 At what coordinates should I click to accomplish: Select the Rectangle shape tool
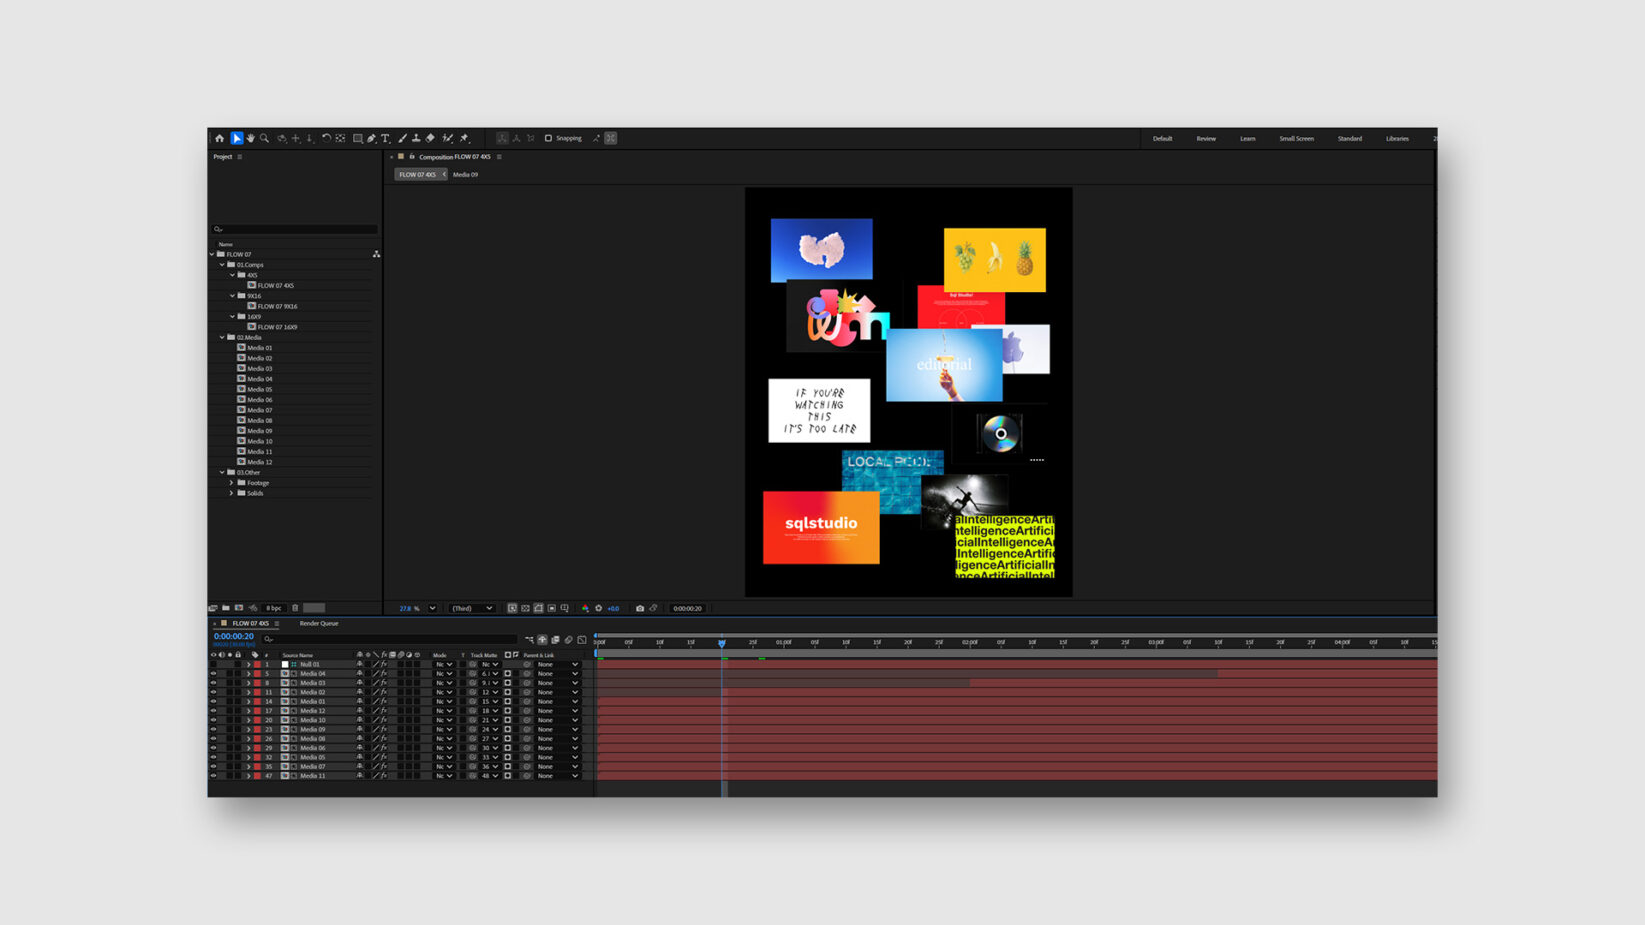click(357, 139)
